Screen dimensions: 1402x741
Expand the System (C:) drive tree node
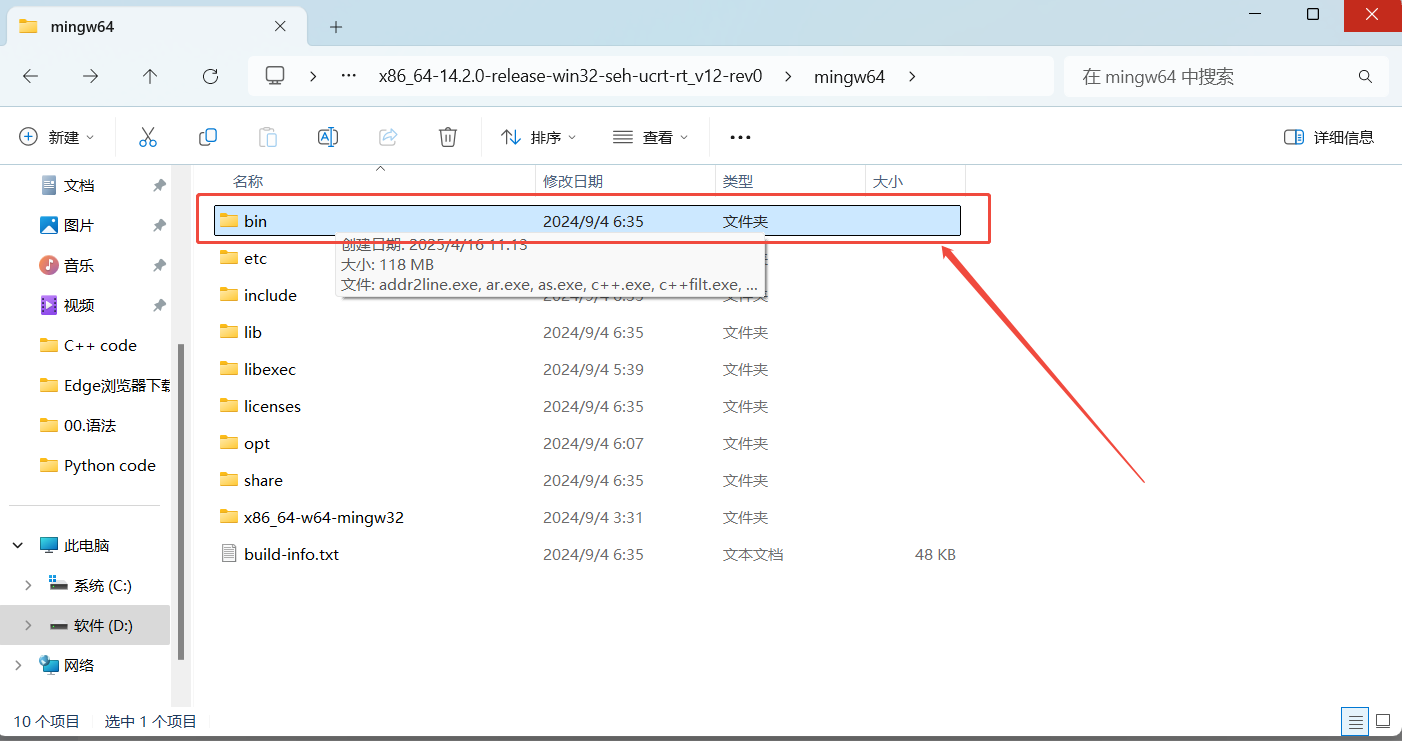pyautogui.click(x=28, y=586)
